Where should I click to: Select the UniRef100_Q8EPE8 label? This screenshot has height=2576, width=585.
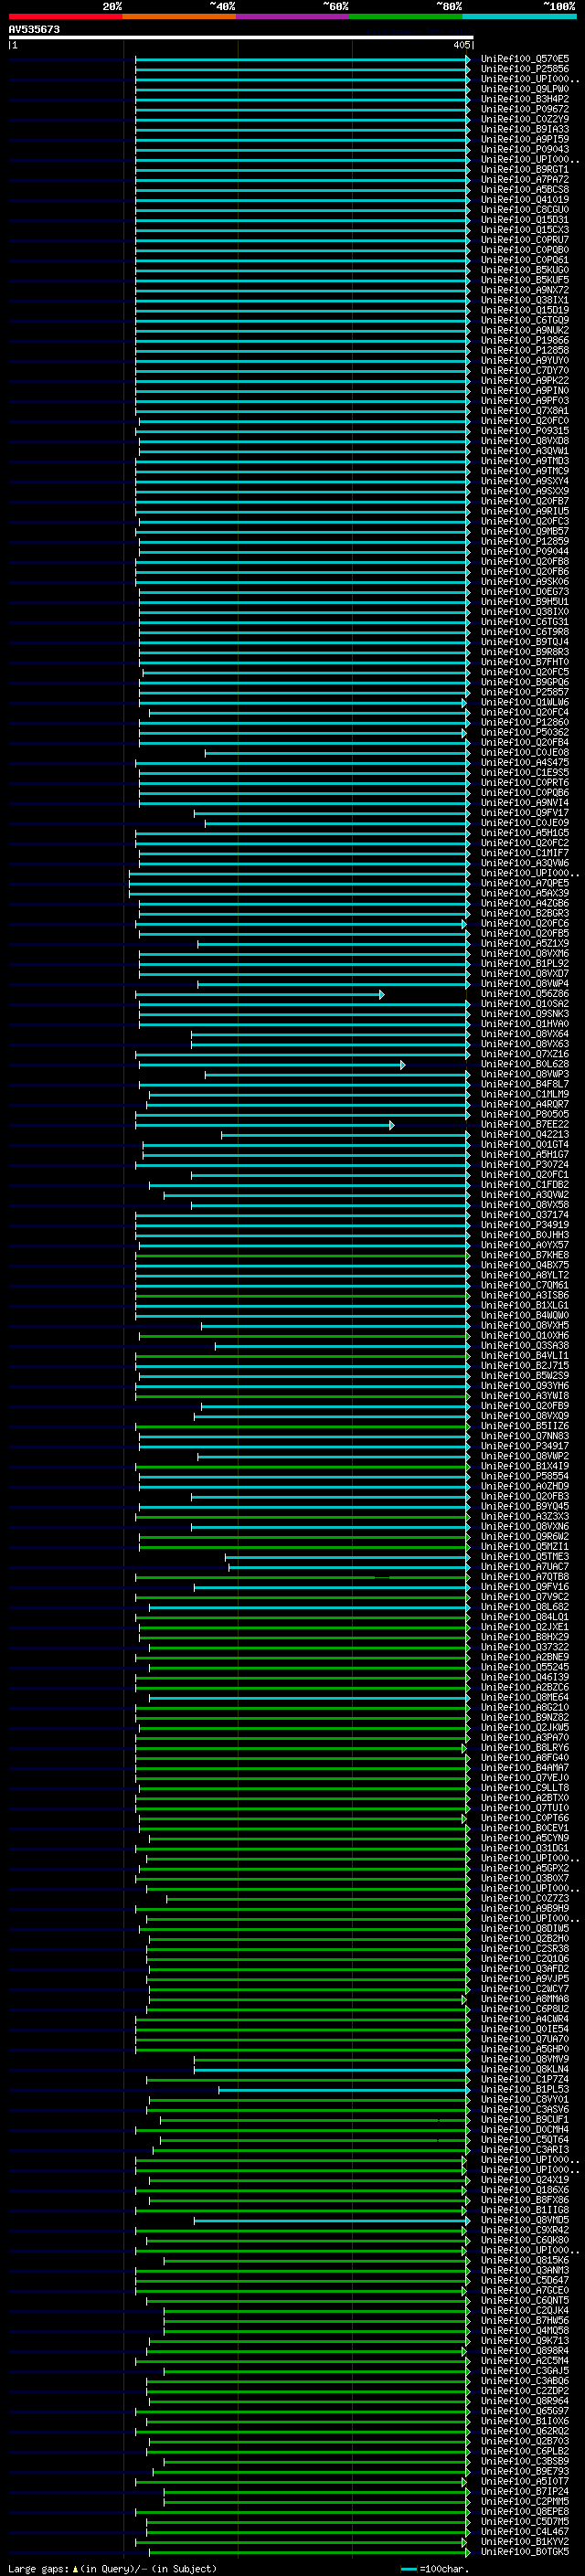click(525, 2511)
